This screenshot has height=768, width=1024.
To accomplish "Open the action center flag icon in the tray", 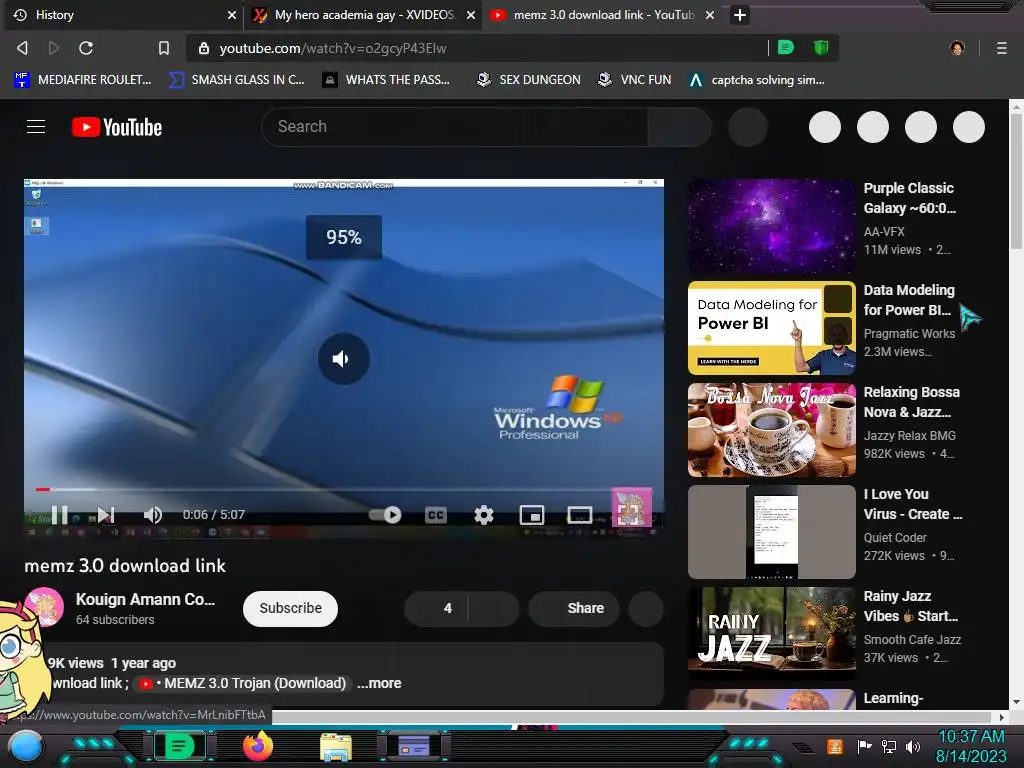I will tap(865, 746).
